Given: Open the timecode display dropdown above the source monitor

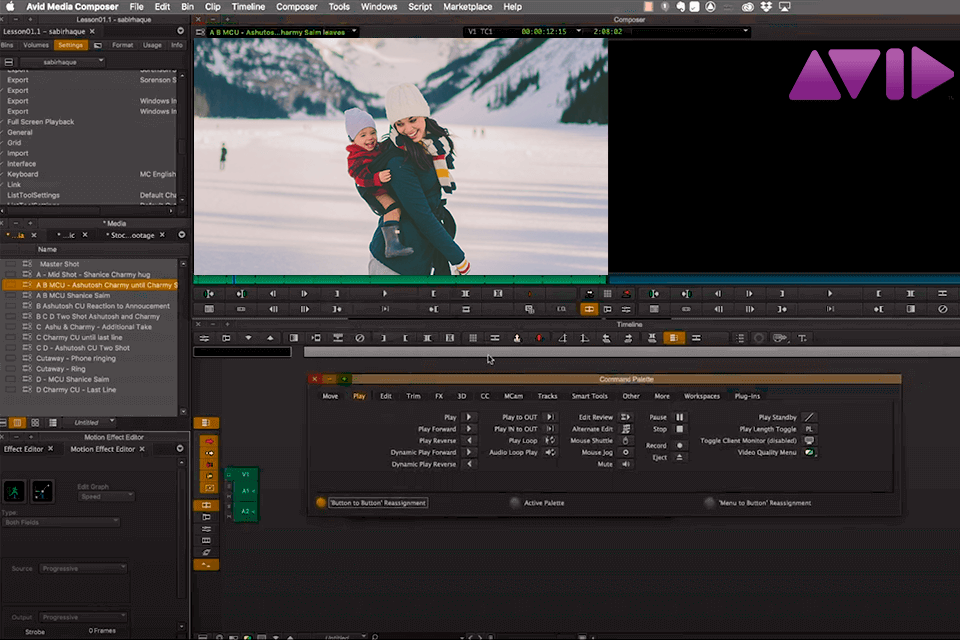Looking at the screenshot, I should coord(579,31).
